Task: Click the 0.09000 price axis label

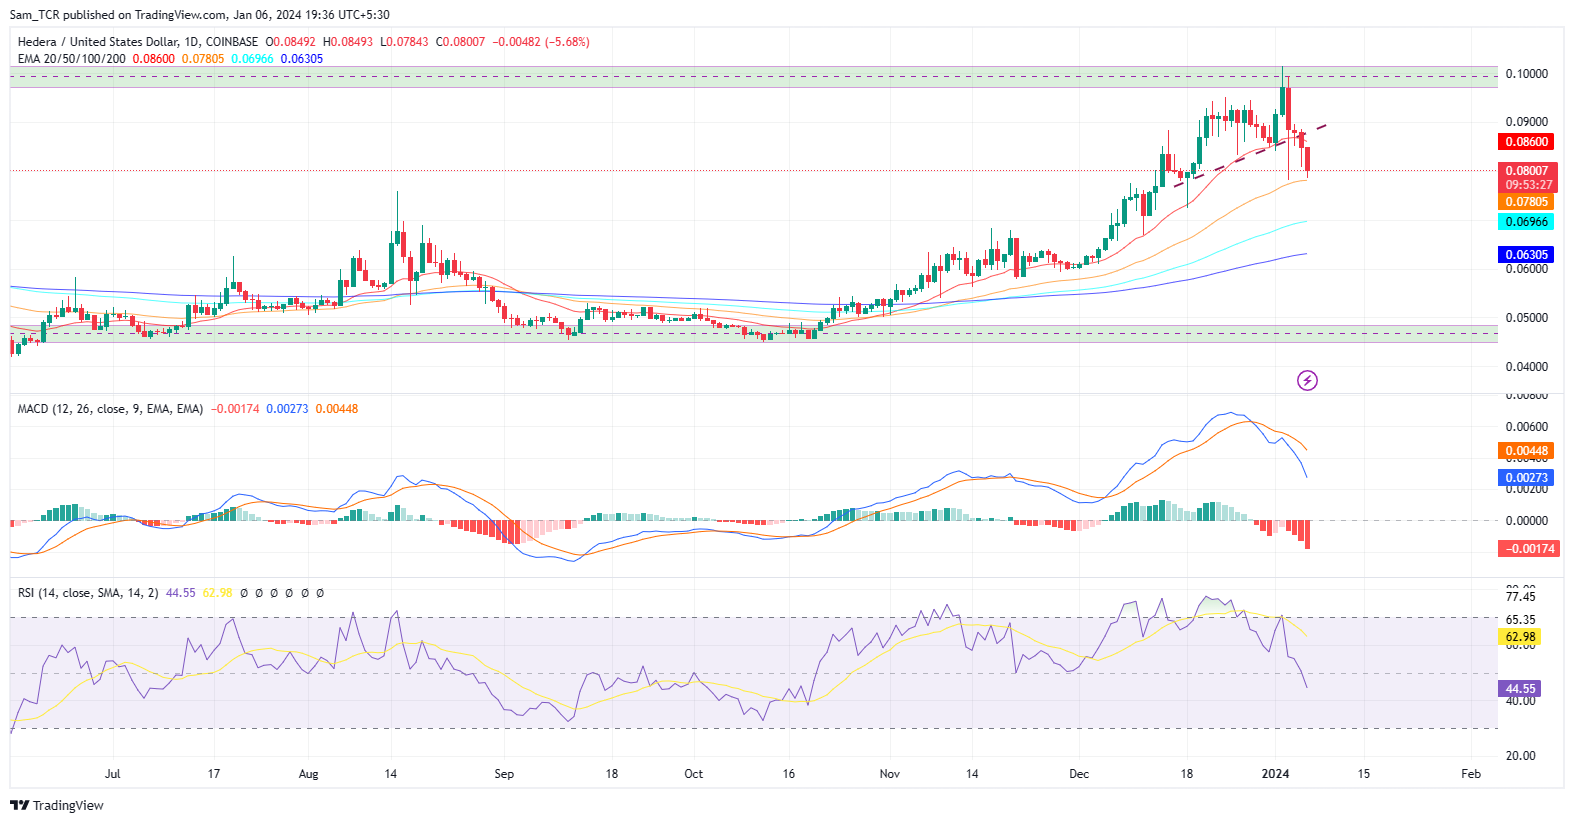Action: [1527, 122]
